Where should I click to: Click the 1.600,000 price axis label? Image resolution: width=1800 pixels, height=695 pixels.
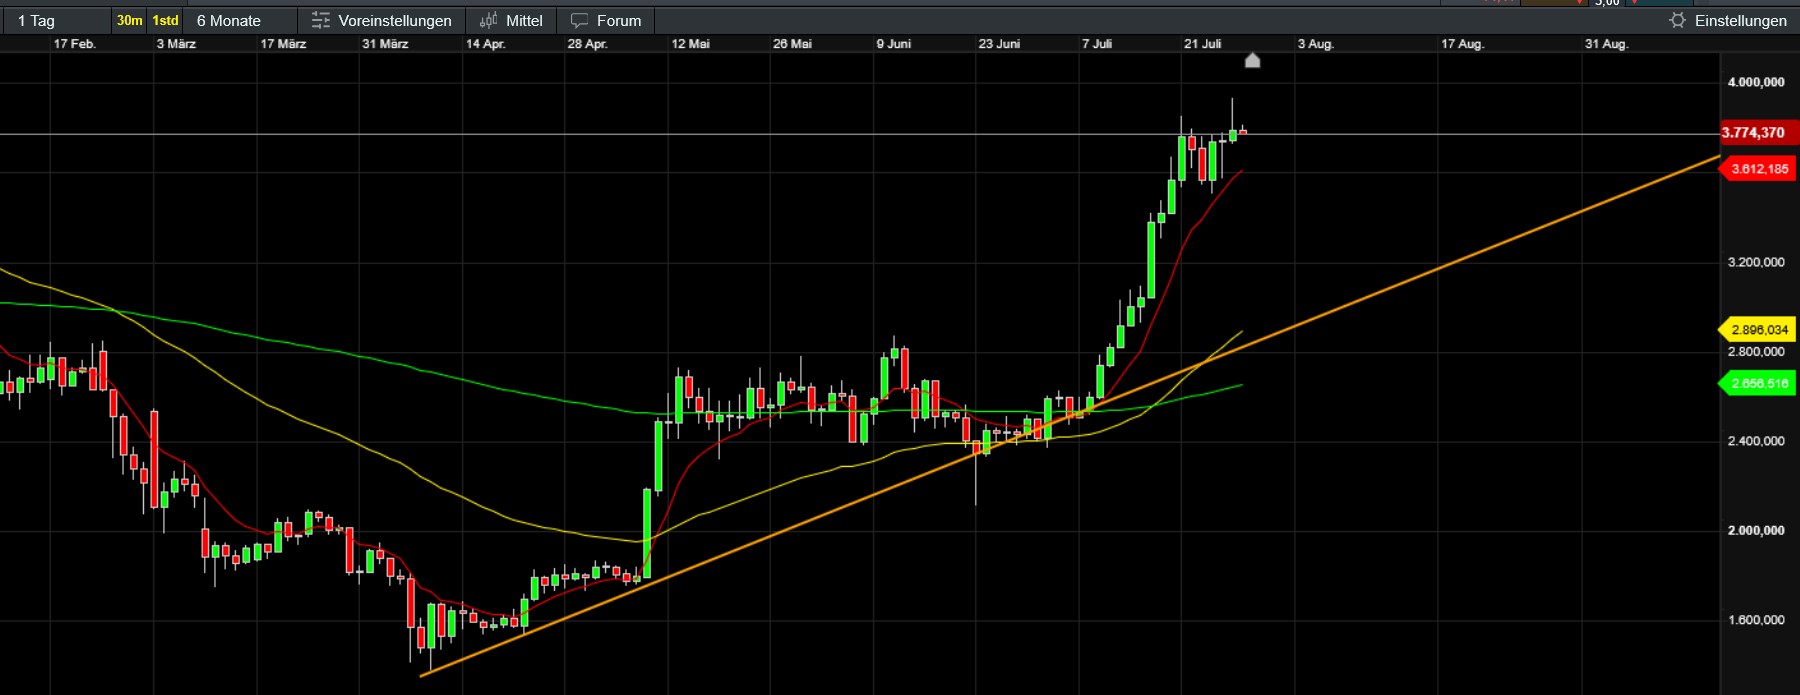pos(1756,620)
